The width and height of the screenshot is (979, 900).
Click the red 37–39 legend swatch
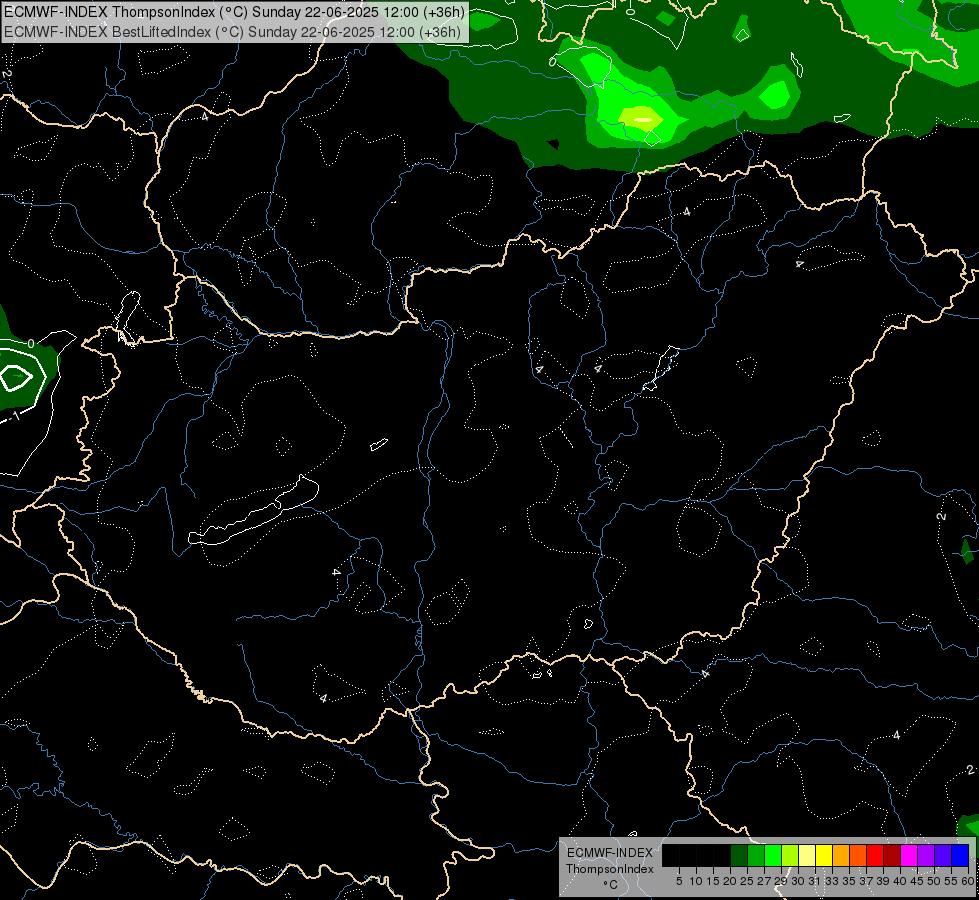[875, 855]
